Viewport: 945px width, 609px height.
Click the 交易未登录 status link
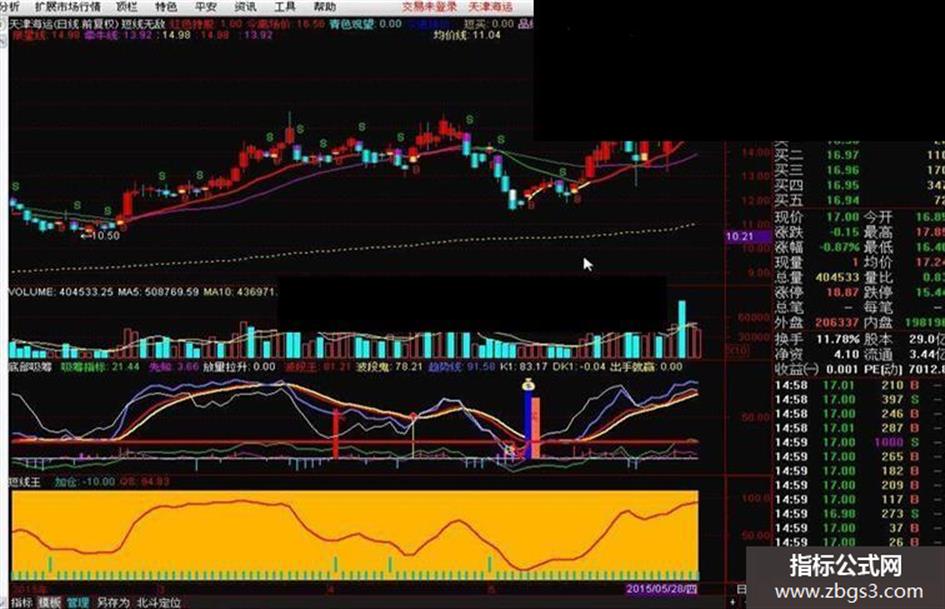(x=430, y=7)
